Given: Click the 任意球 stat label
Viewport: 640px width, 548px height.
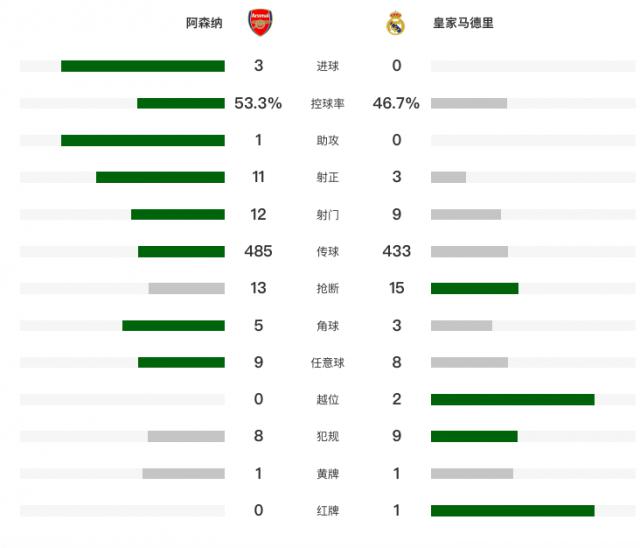Looking at the screenshot, I should click(327, 362).
